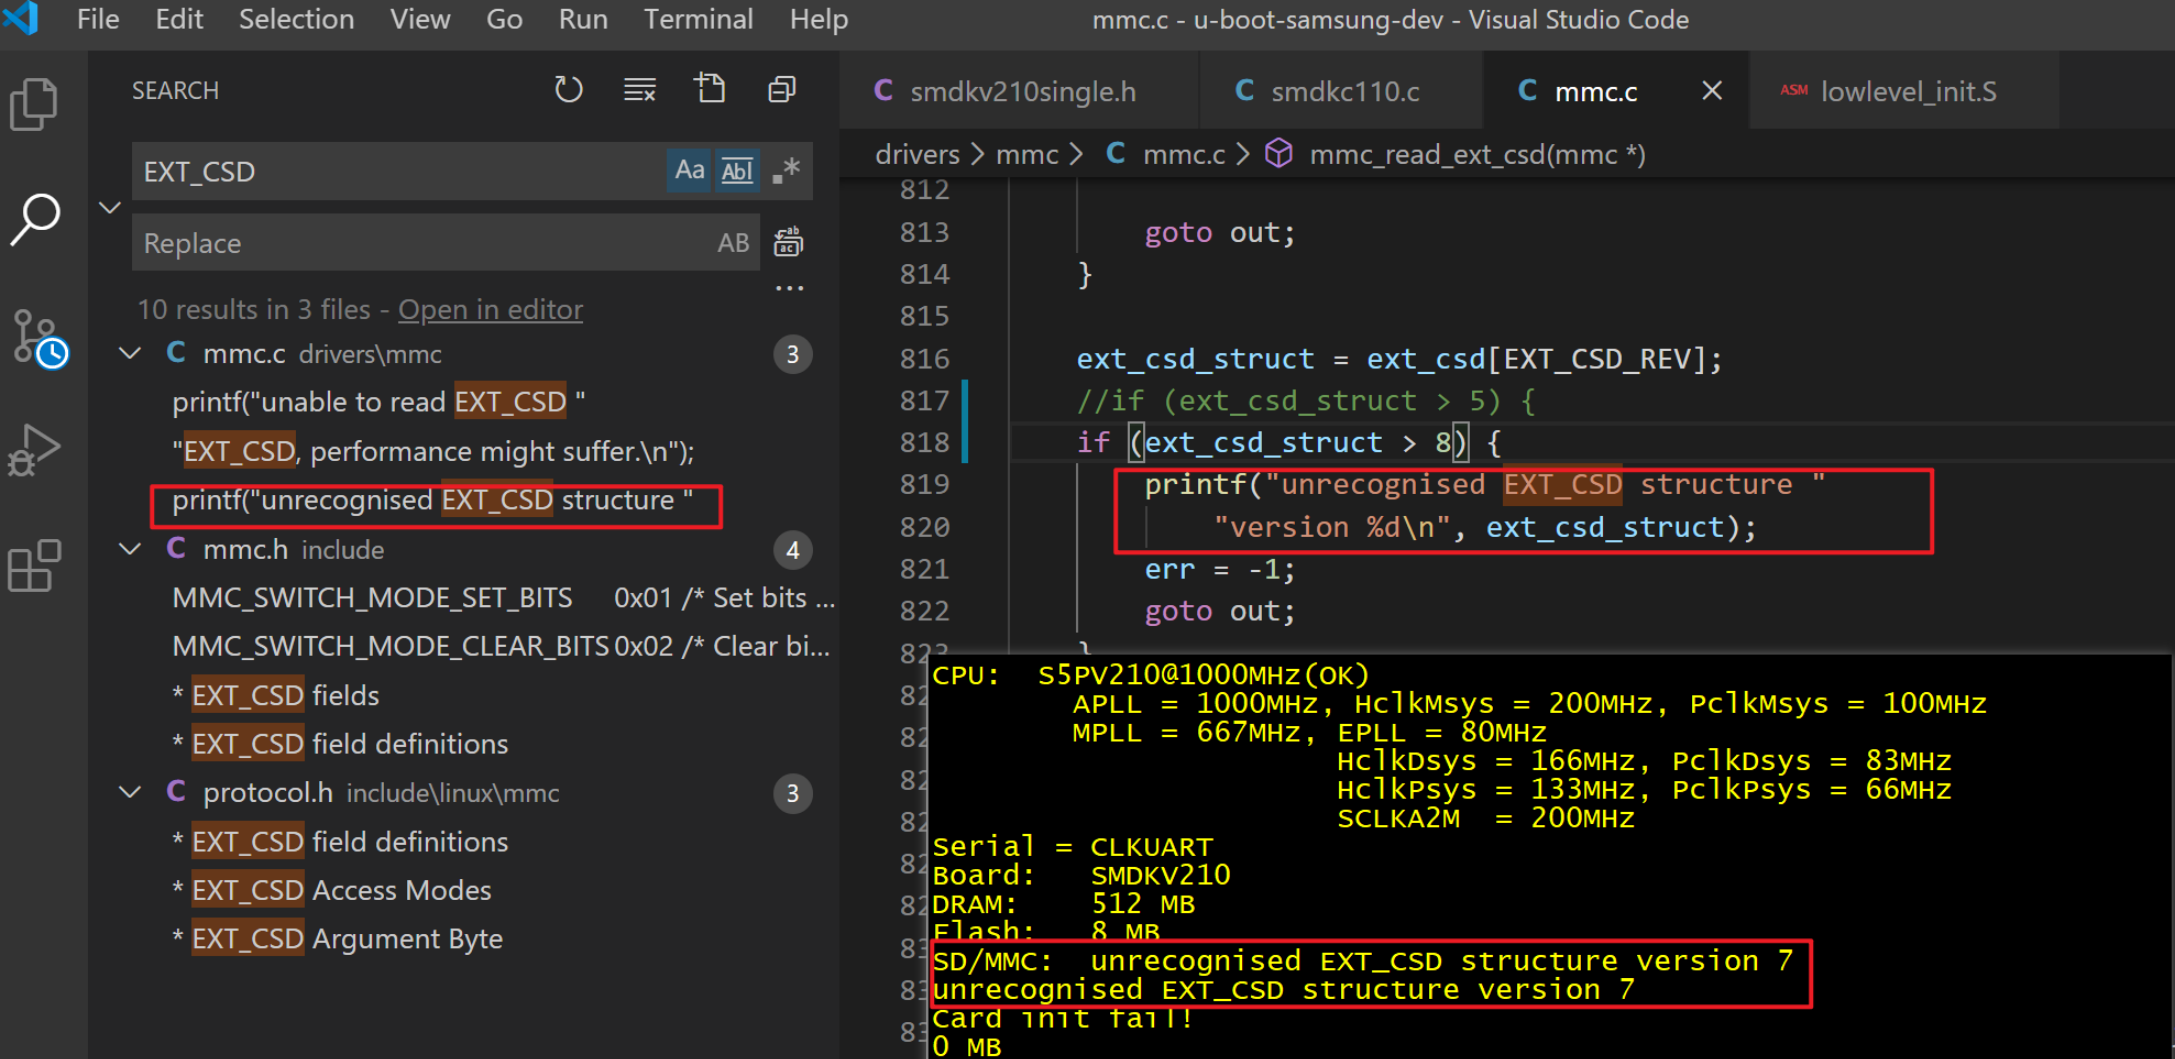The height and width of the screenshot is (1059, 2175).
Task: Open the Terminal menu
Action: coord(698,19)
